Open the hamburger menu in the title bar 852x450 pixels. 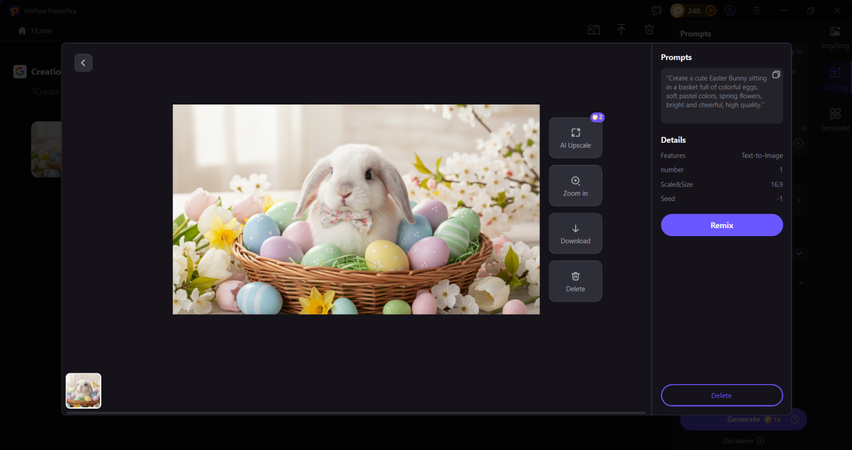click(x=756, y=10)
